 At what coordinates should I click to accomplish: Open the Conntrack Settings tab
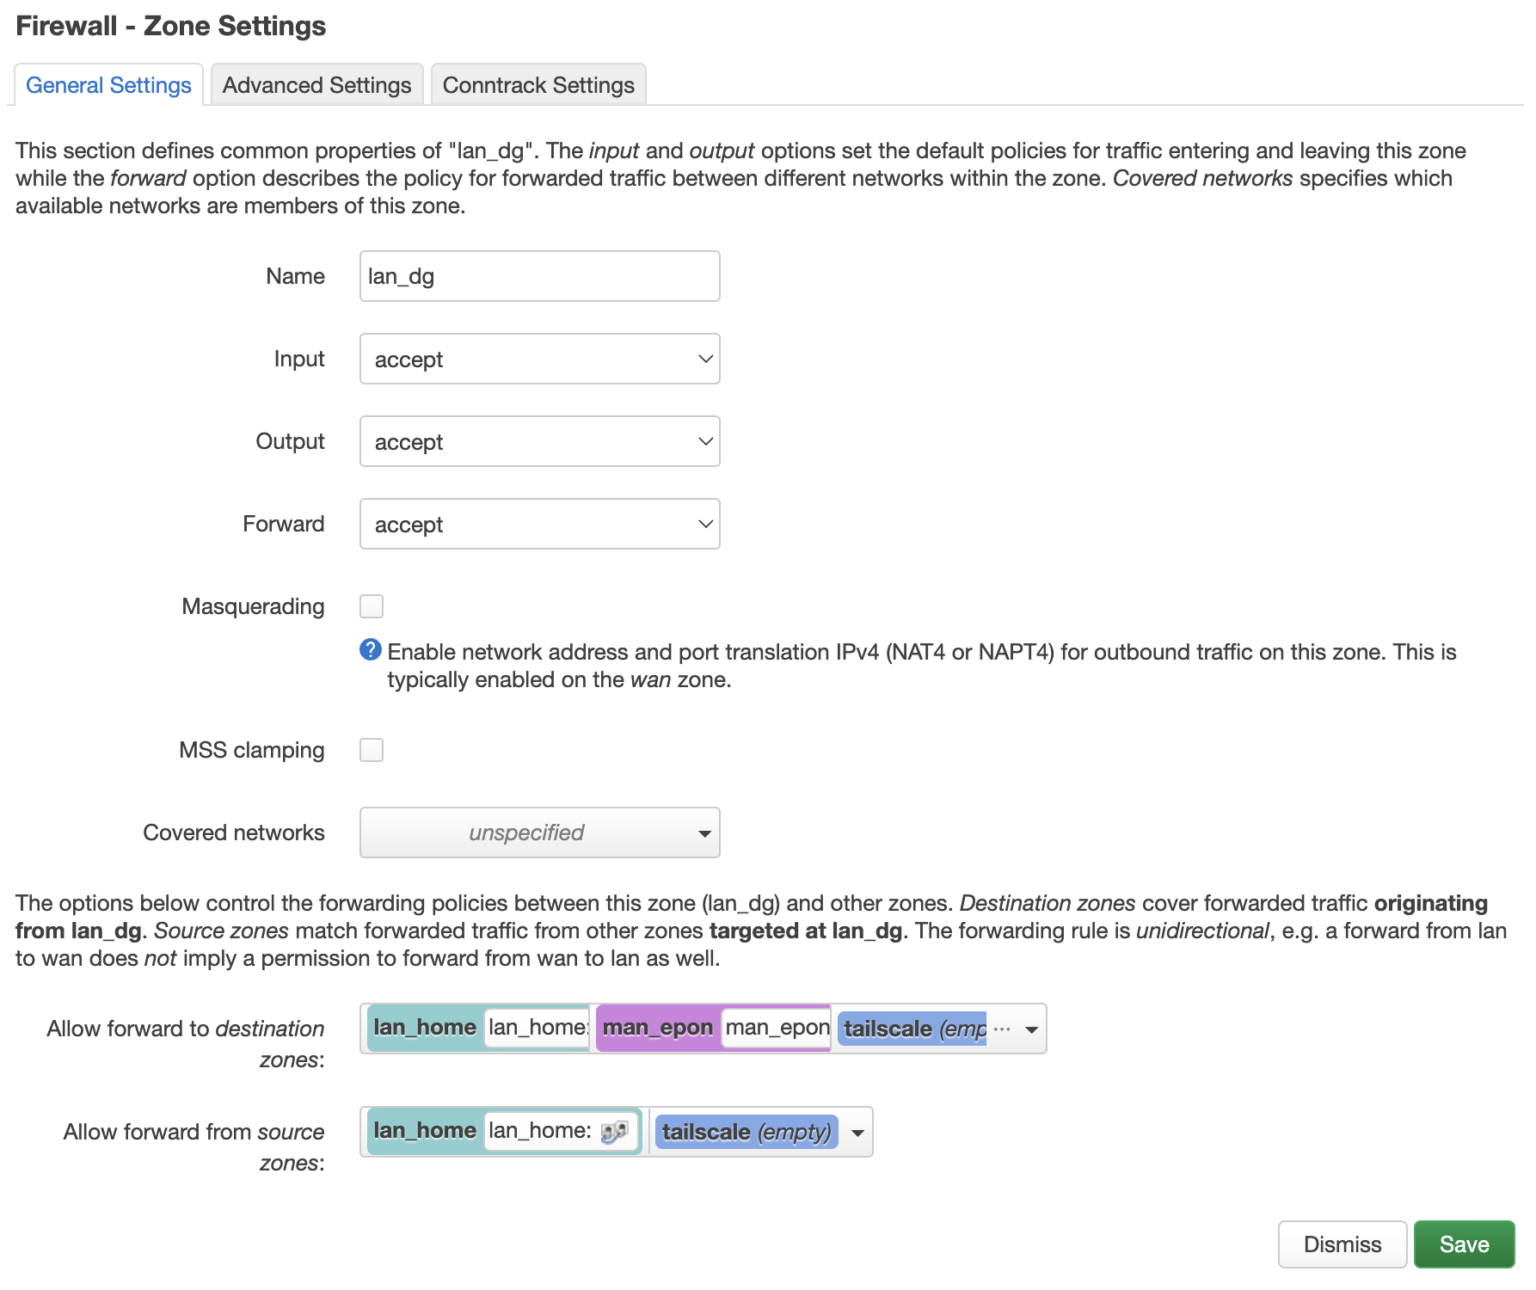538,85
